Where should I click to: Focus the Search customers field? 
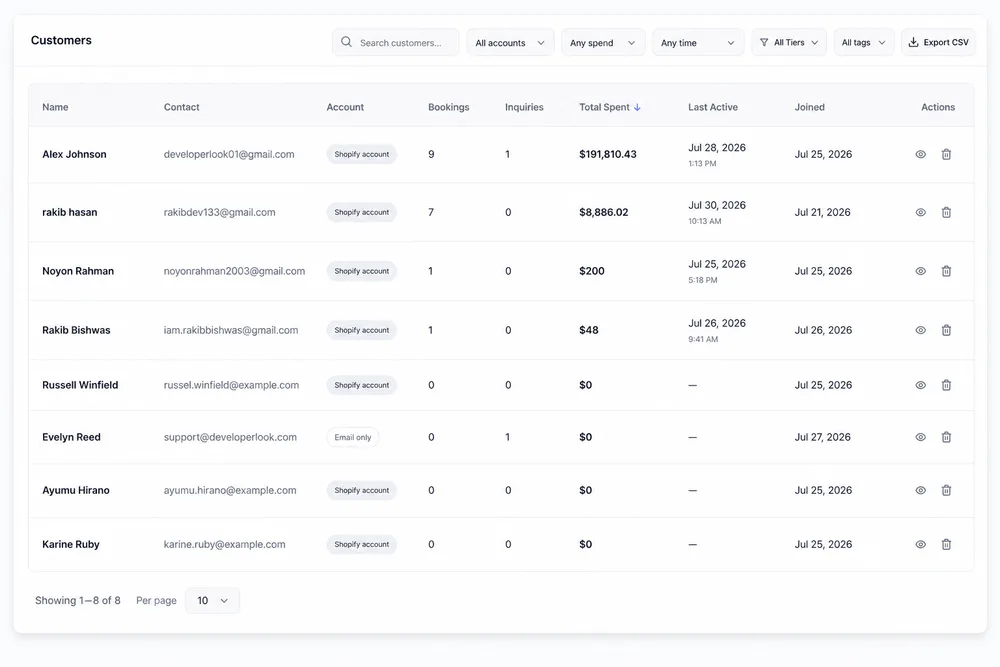coord(395,43)
